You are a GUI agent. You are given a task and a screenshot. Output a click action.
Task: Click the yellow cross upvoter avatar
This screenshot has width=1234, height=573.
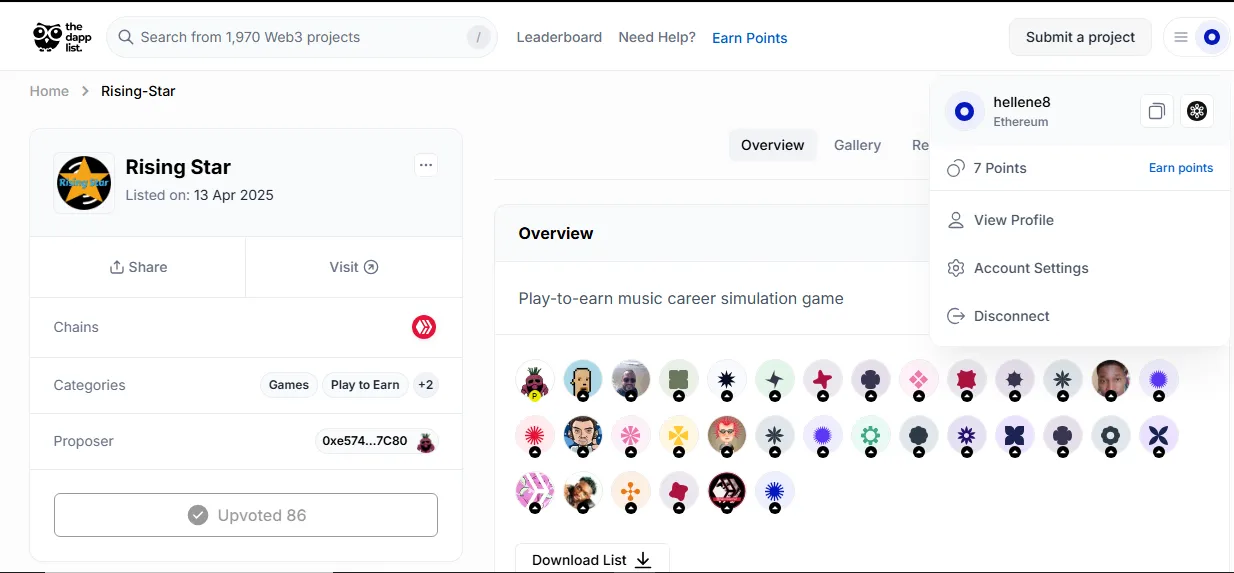(679, 435)
